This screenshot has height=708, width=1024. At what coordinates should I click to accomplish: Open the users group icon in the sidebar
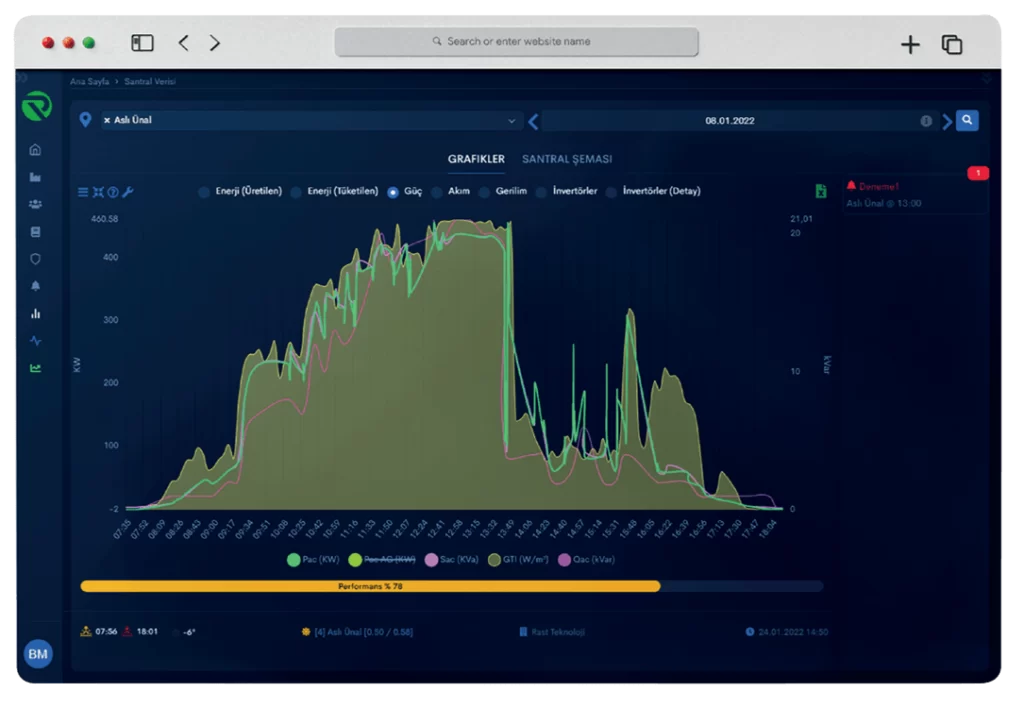[35, 204]
